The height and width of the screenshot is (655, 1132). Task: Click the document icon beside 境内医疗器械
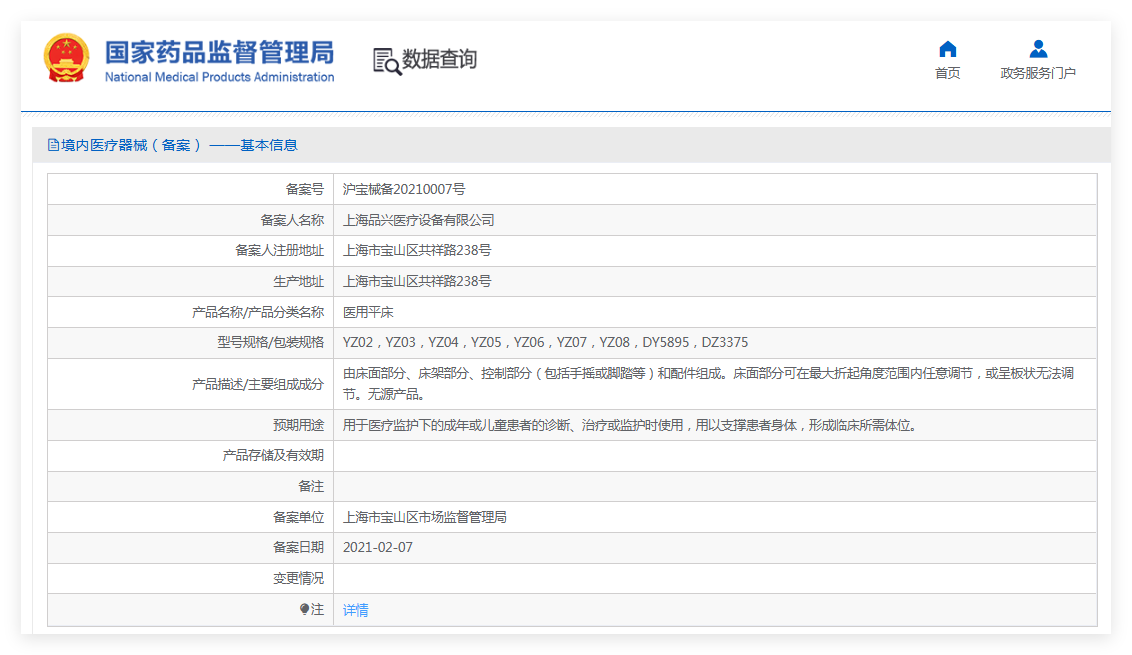pos(53,145)
